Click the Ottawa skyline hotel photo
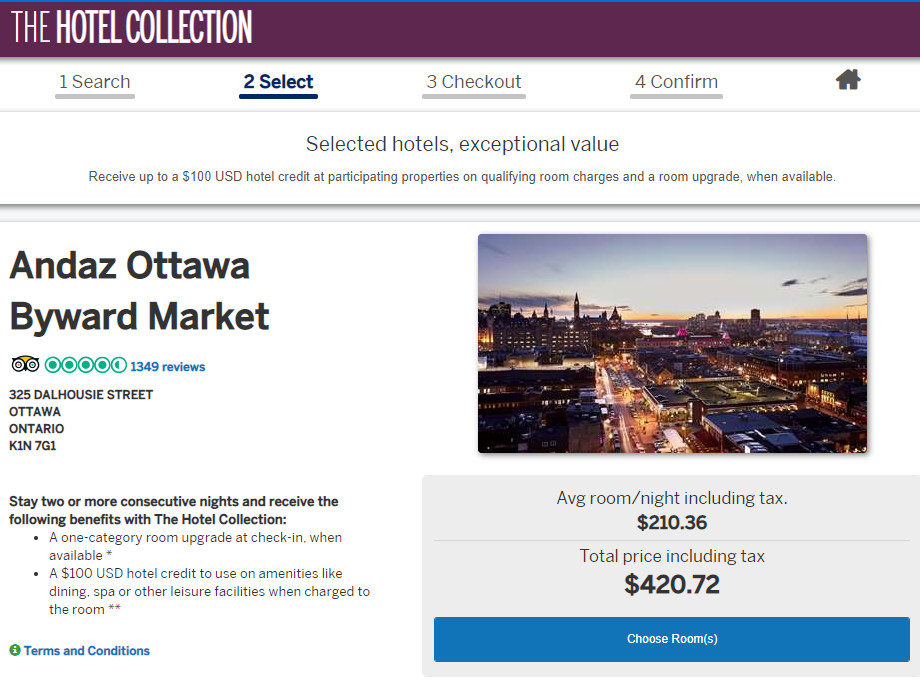Screen dimensions: 920x680 (672, 344)
